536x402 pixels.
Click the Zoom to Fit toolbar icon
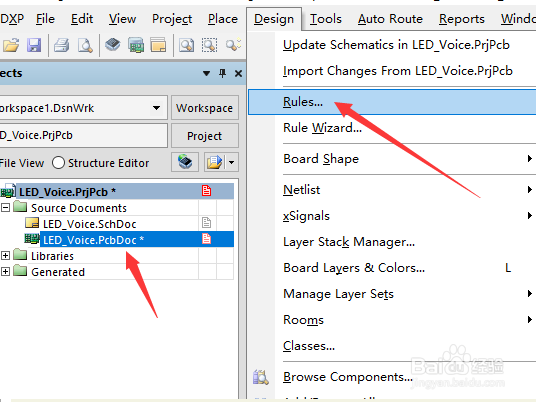(187, 45)
